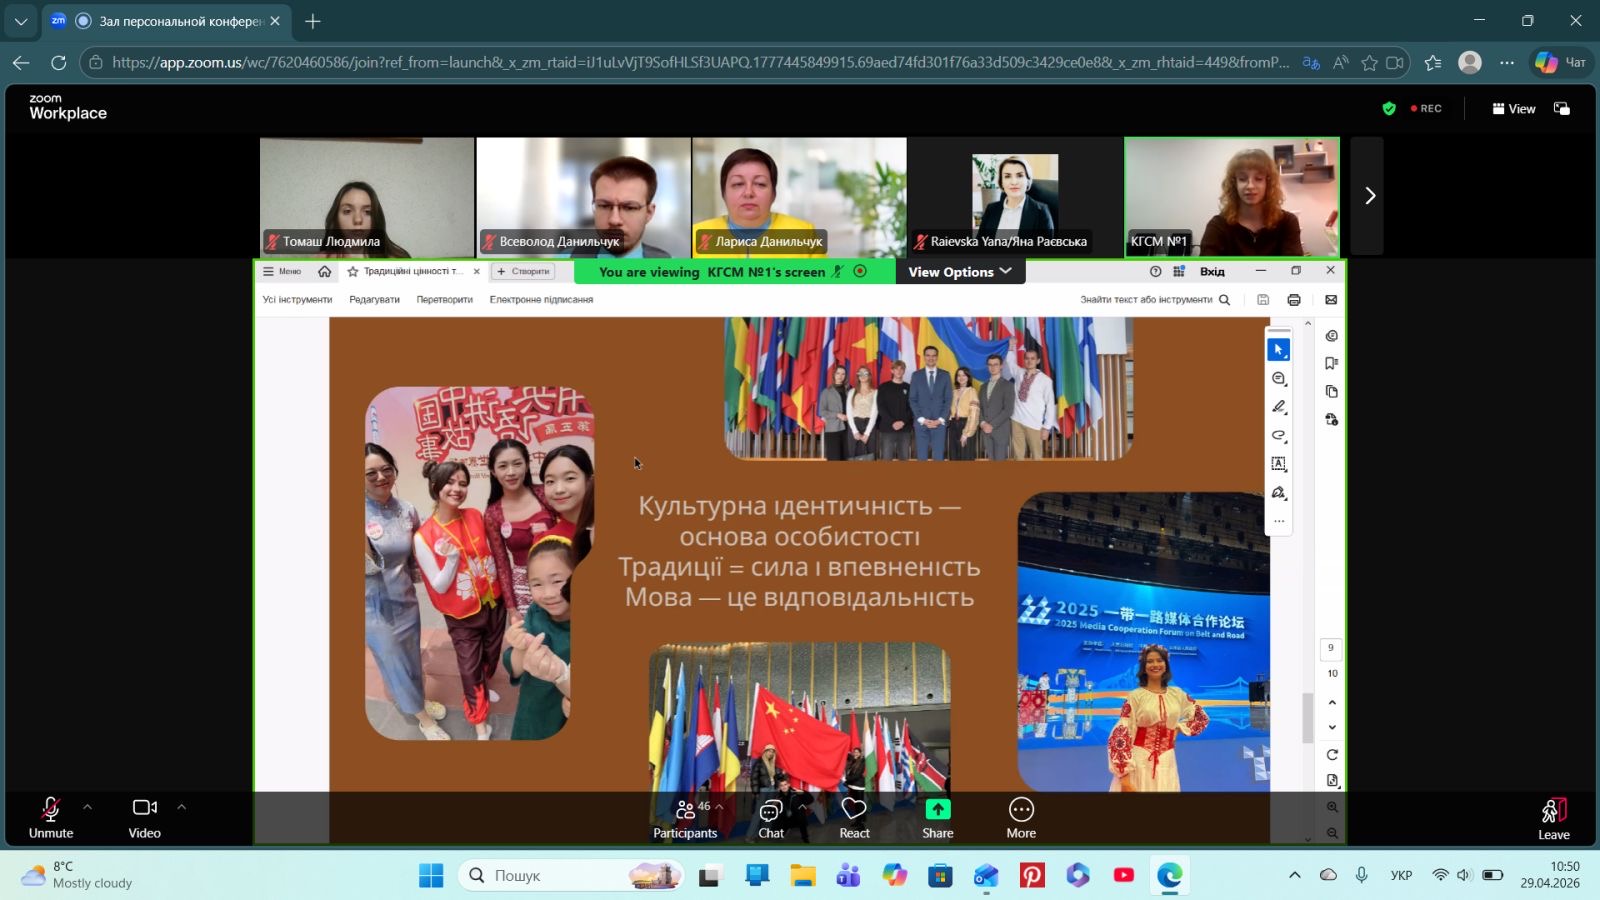Refresh the browser page
The width and height of the screenshot is (1600, 900).
tap(59, 63)
